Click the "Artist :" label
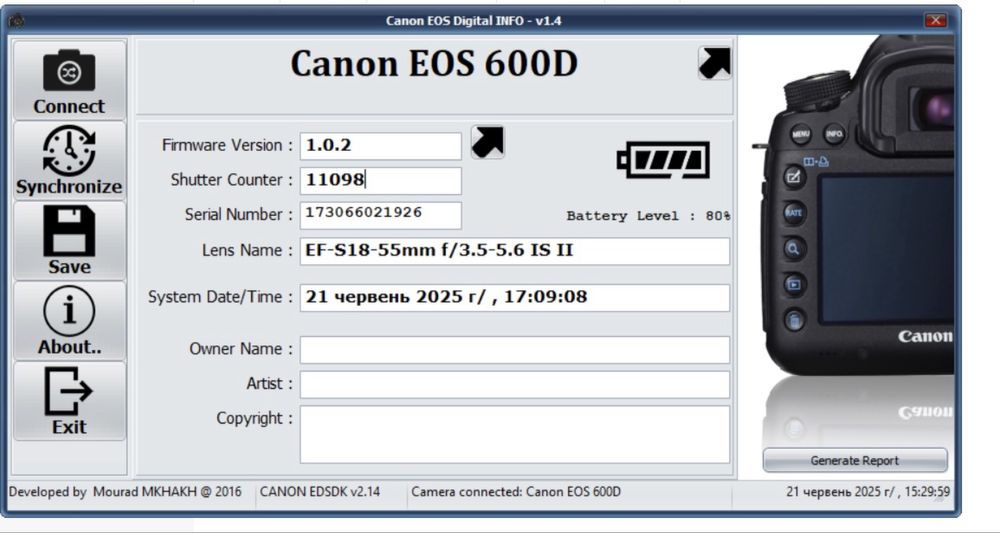 [269, 383]
